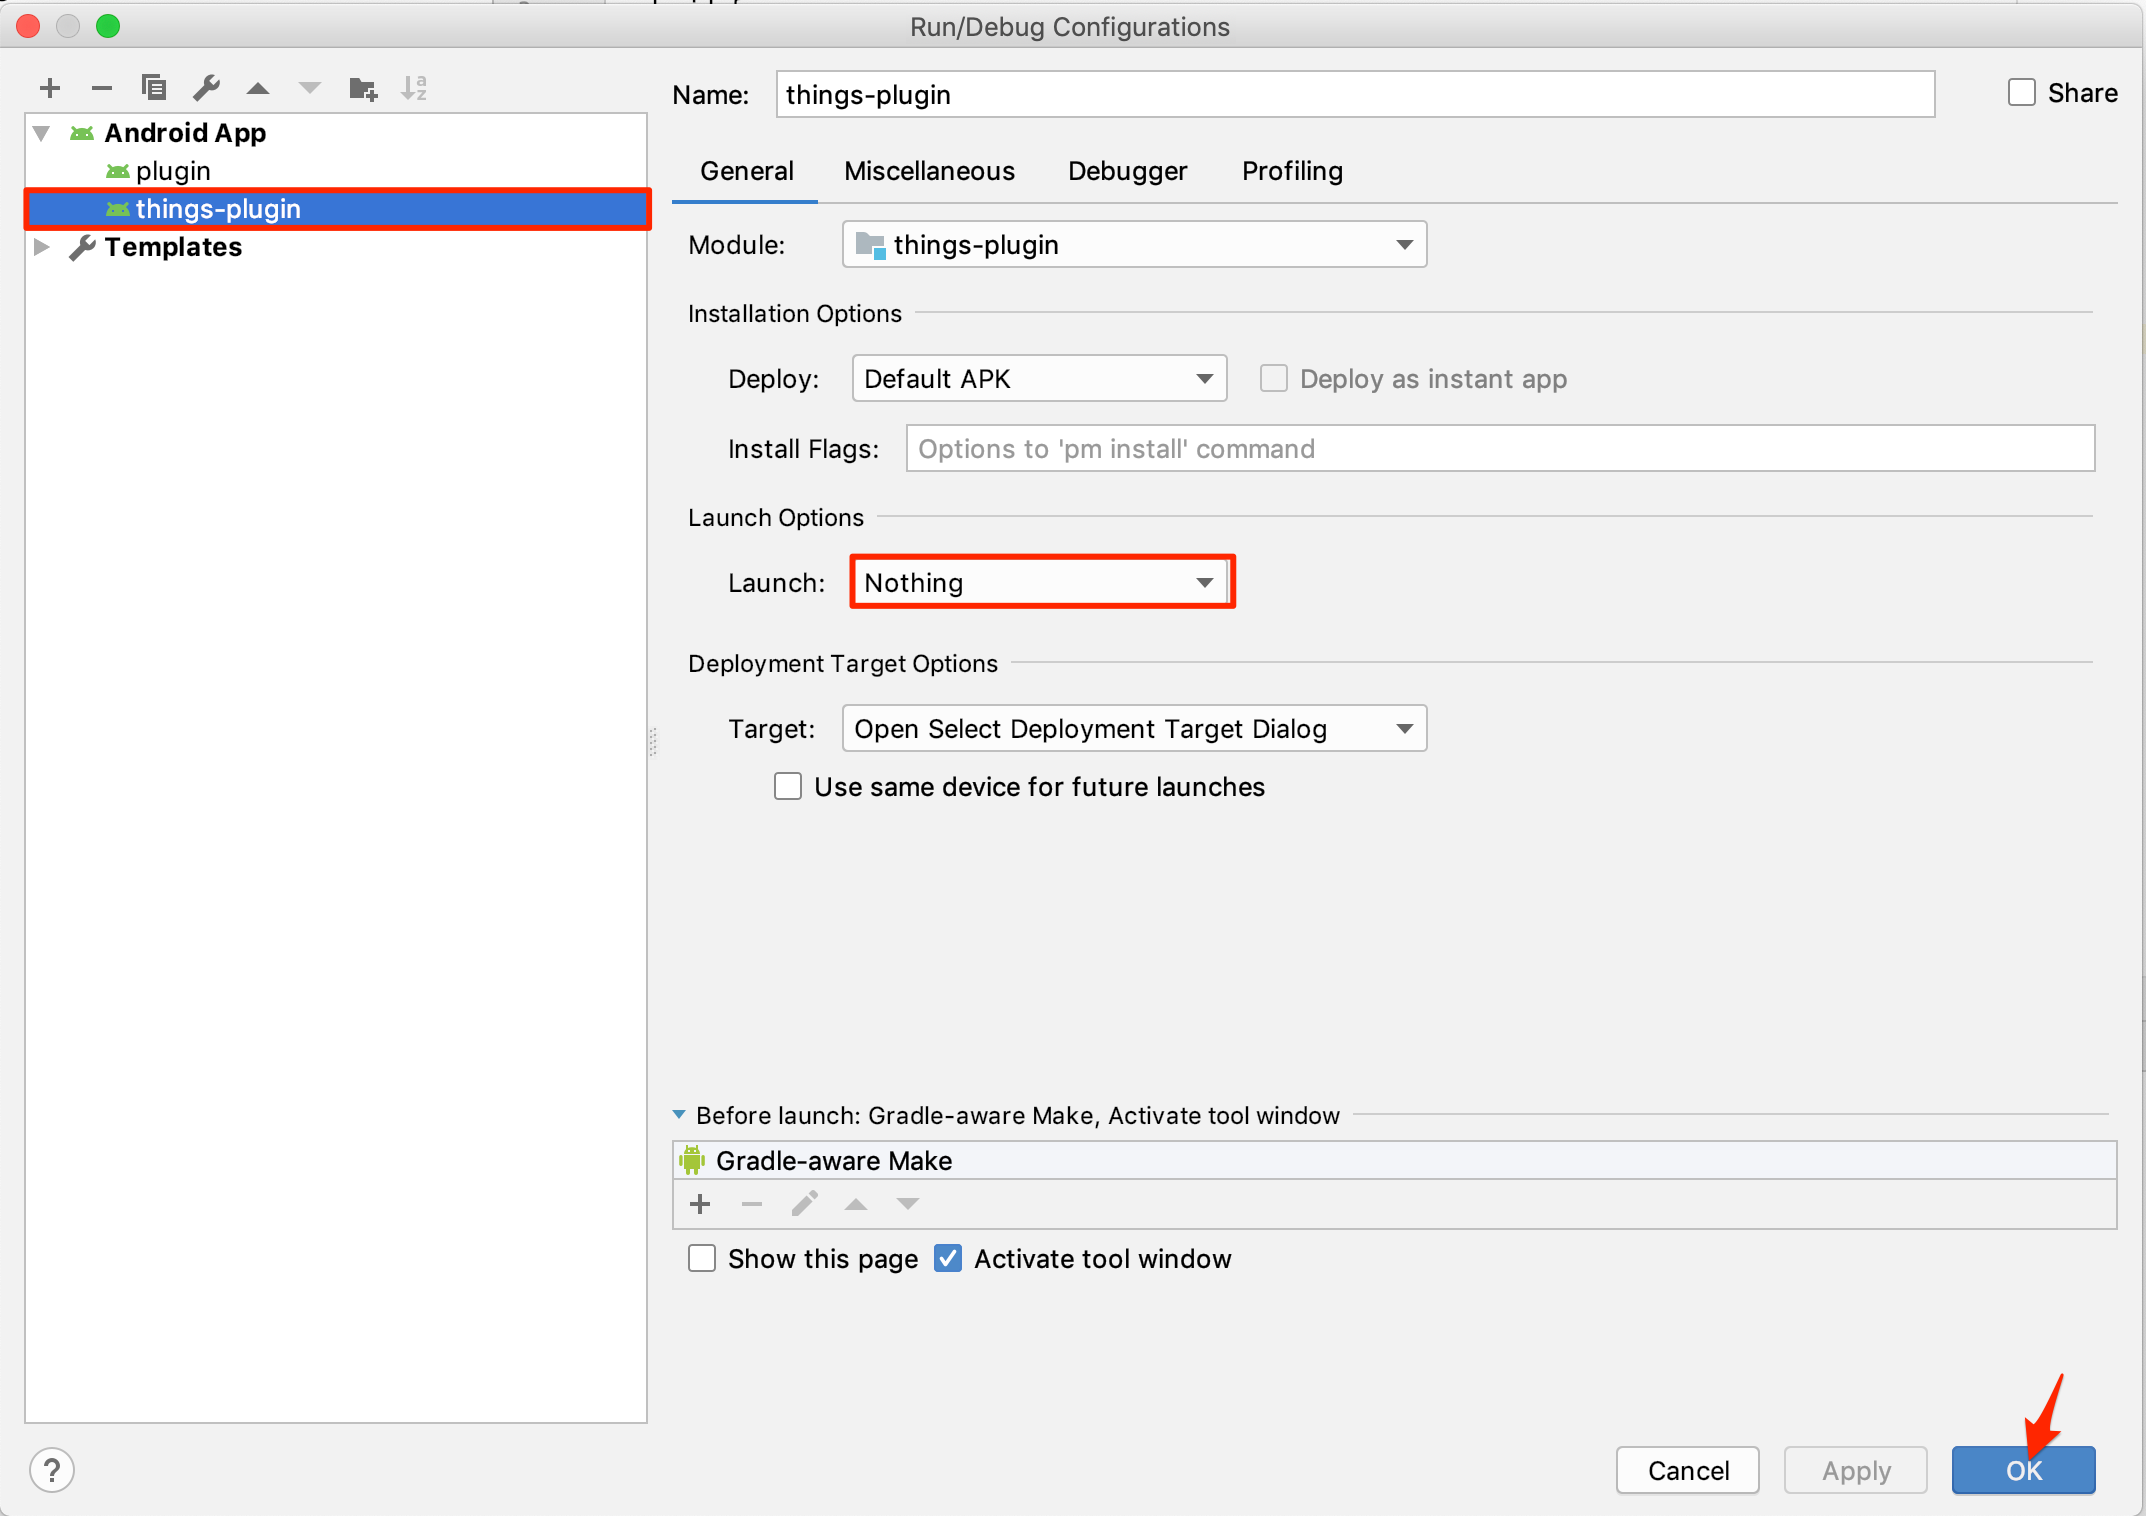Click the create new folder icon
The height and width of the screenshot is (1516, 2146).
(x=362, y=89)
